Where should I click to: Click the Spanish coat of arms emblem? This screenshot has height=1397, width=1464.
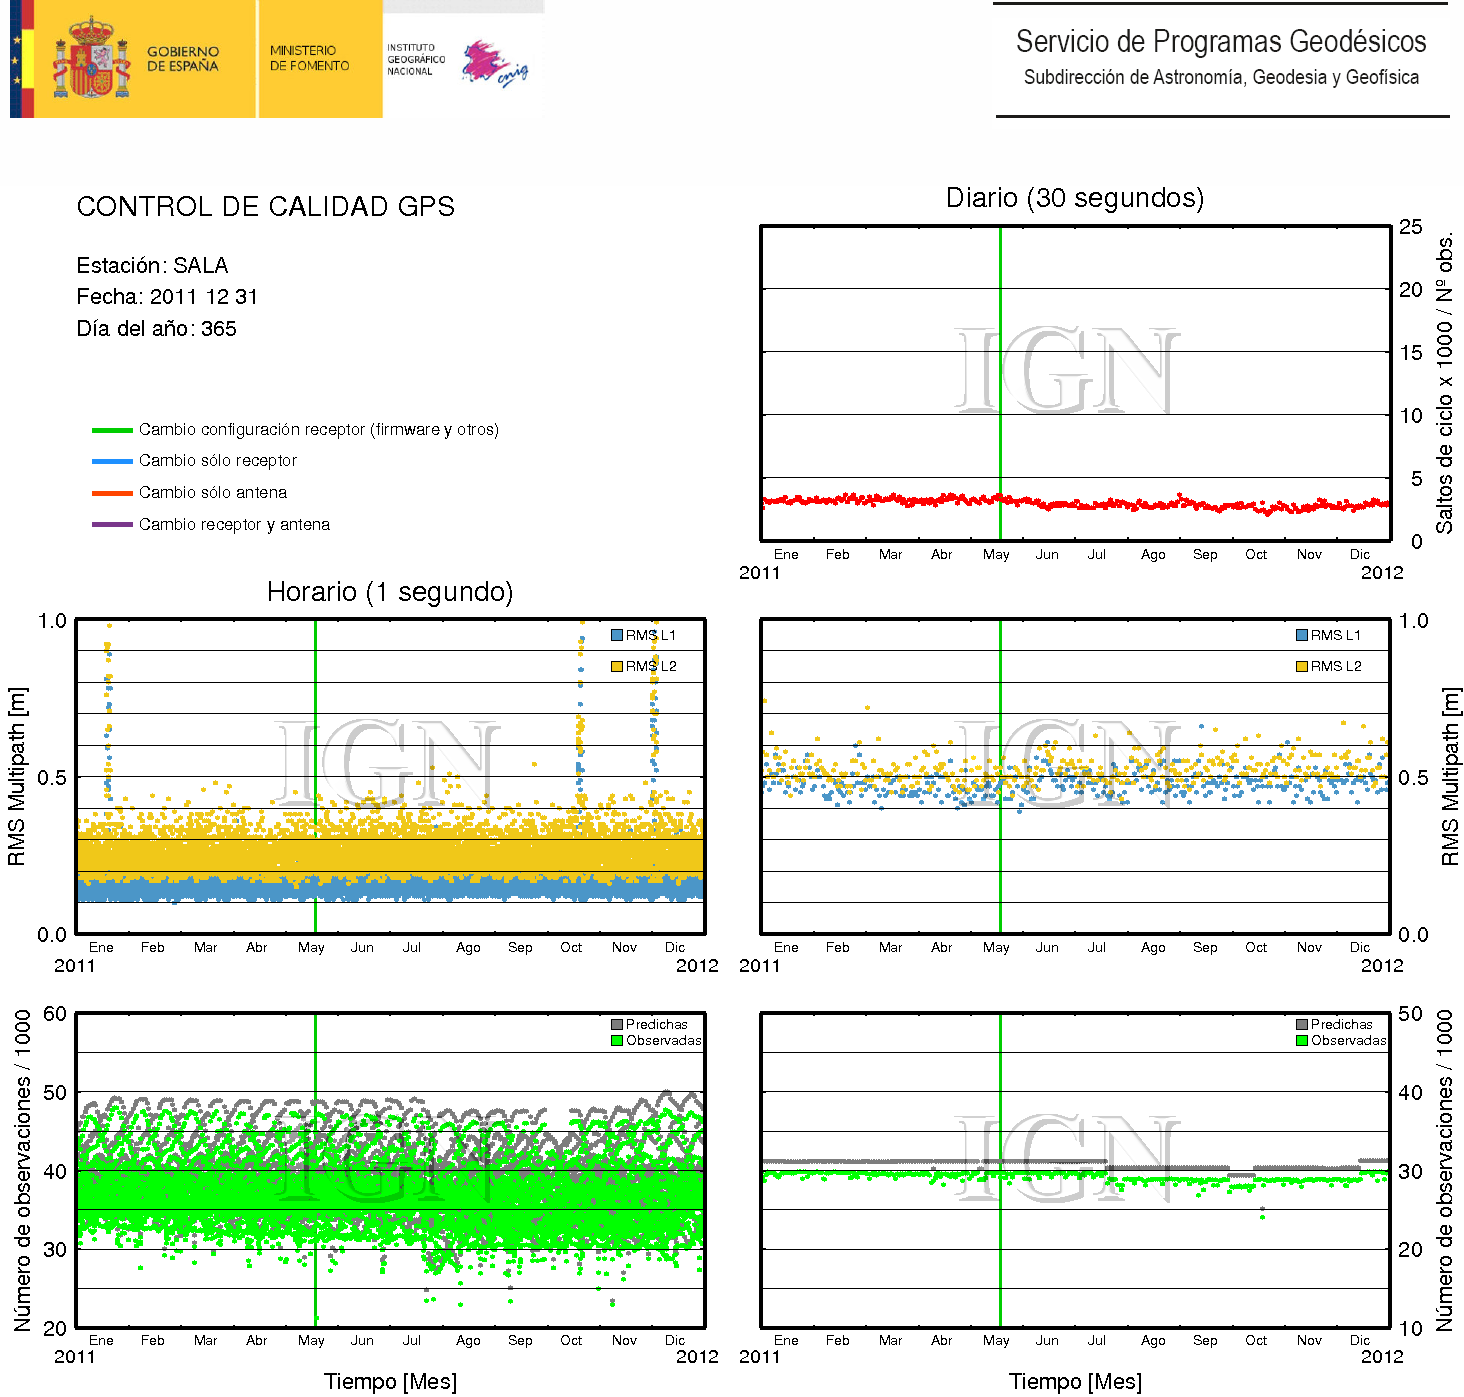(x=91, y=58)
